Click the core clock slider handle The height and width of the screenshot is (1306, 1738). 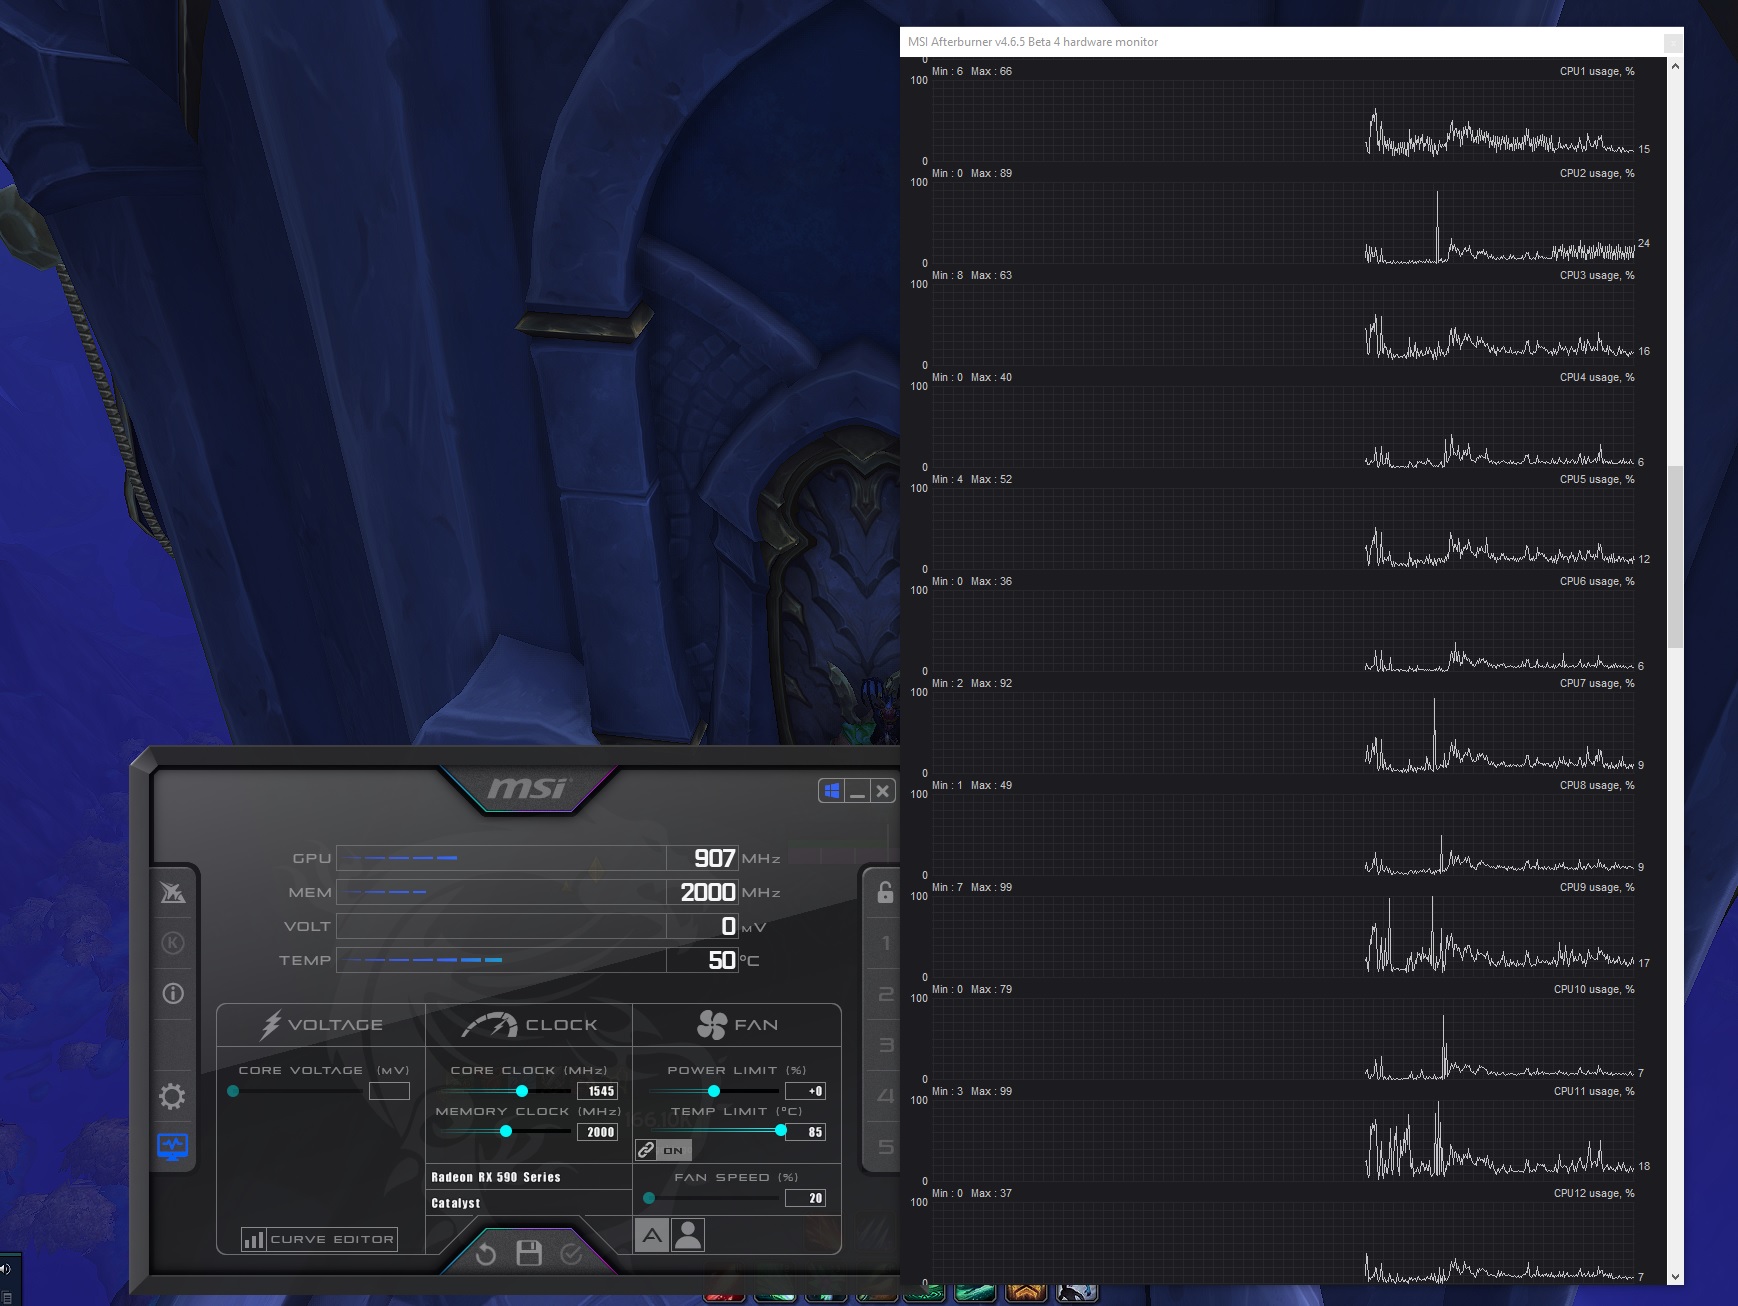tap(522, 1091)
